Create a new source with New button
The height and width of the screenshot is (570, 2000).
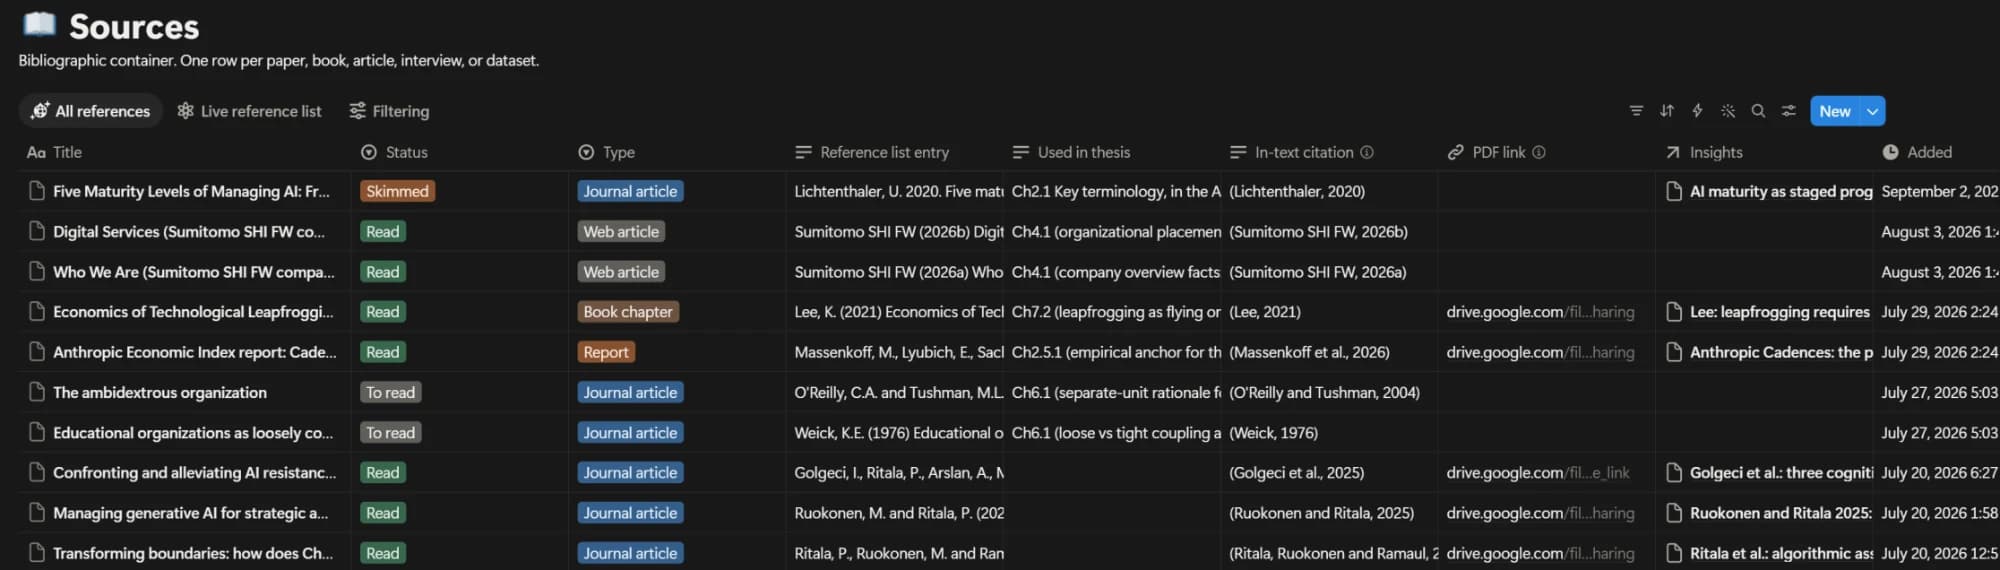tap(1835, 111)
